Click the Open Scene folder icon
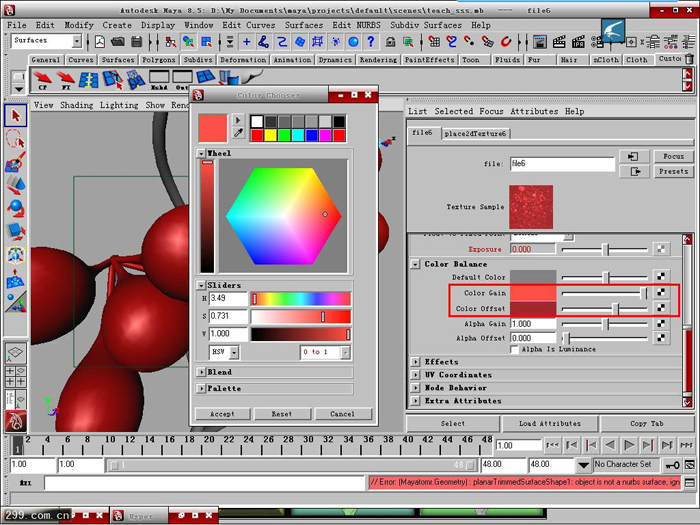 [x=117, y=42]
